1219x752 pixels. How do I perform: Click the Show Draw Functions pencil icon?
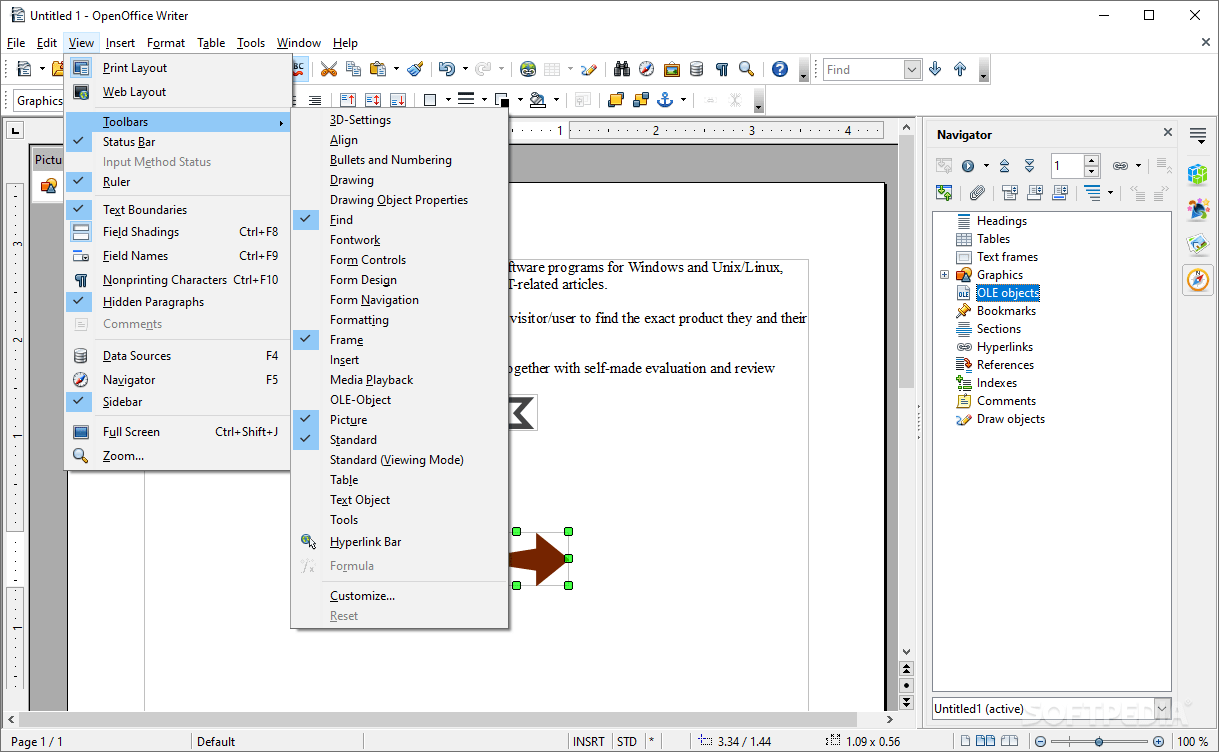tap(589, 69)
